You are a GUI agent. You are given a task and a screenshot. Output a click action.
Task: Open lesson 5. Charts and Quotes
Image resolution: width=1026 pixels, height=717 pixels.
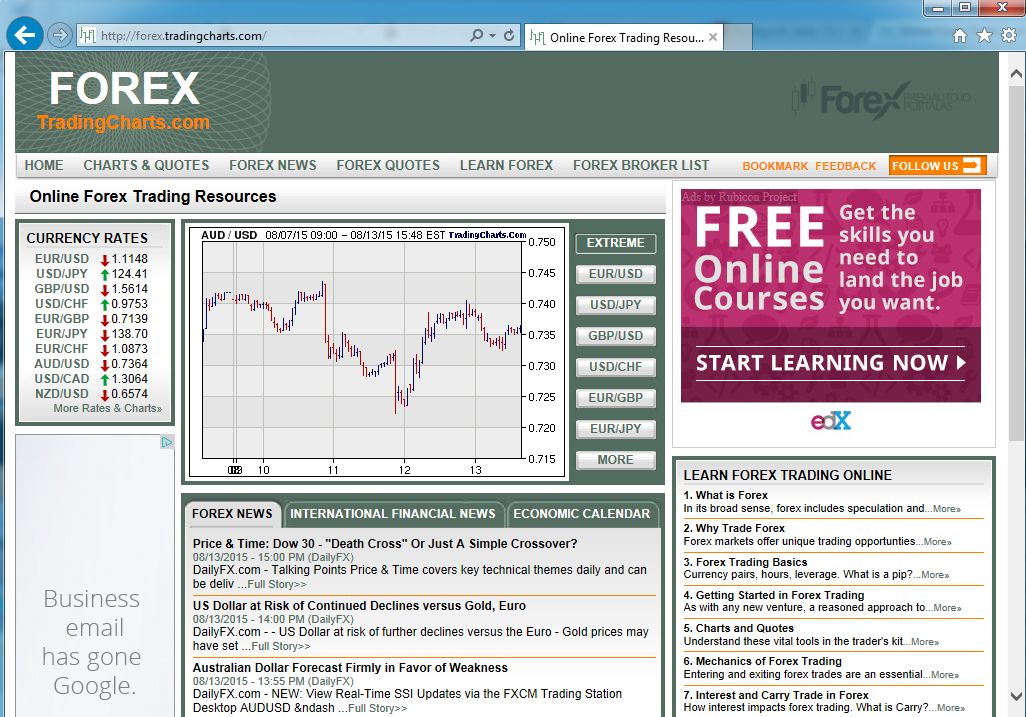coord(739,628)
